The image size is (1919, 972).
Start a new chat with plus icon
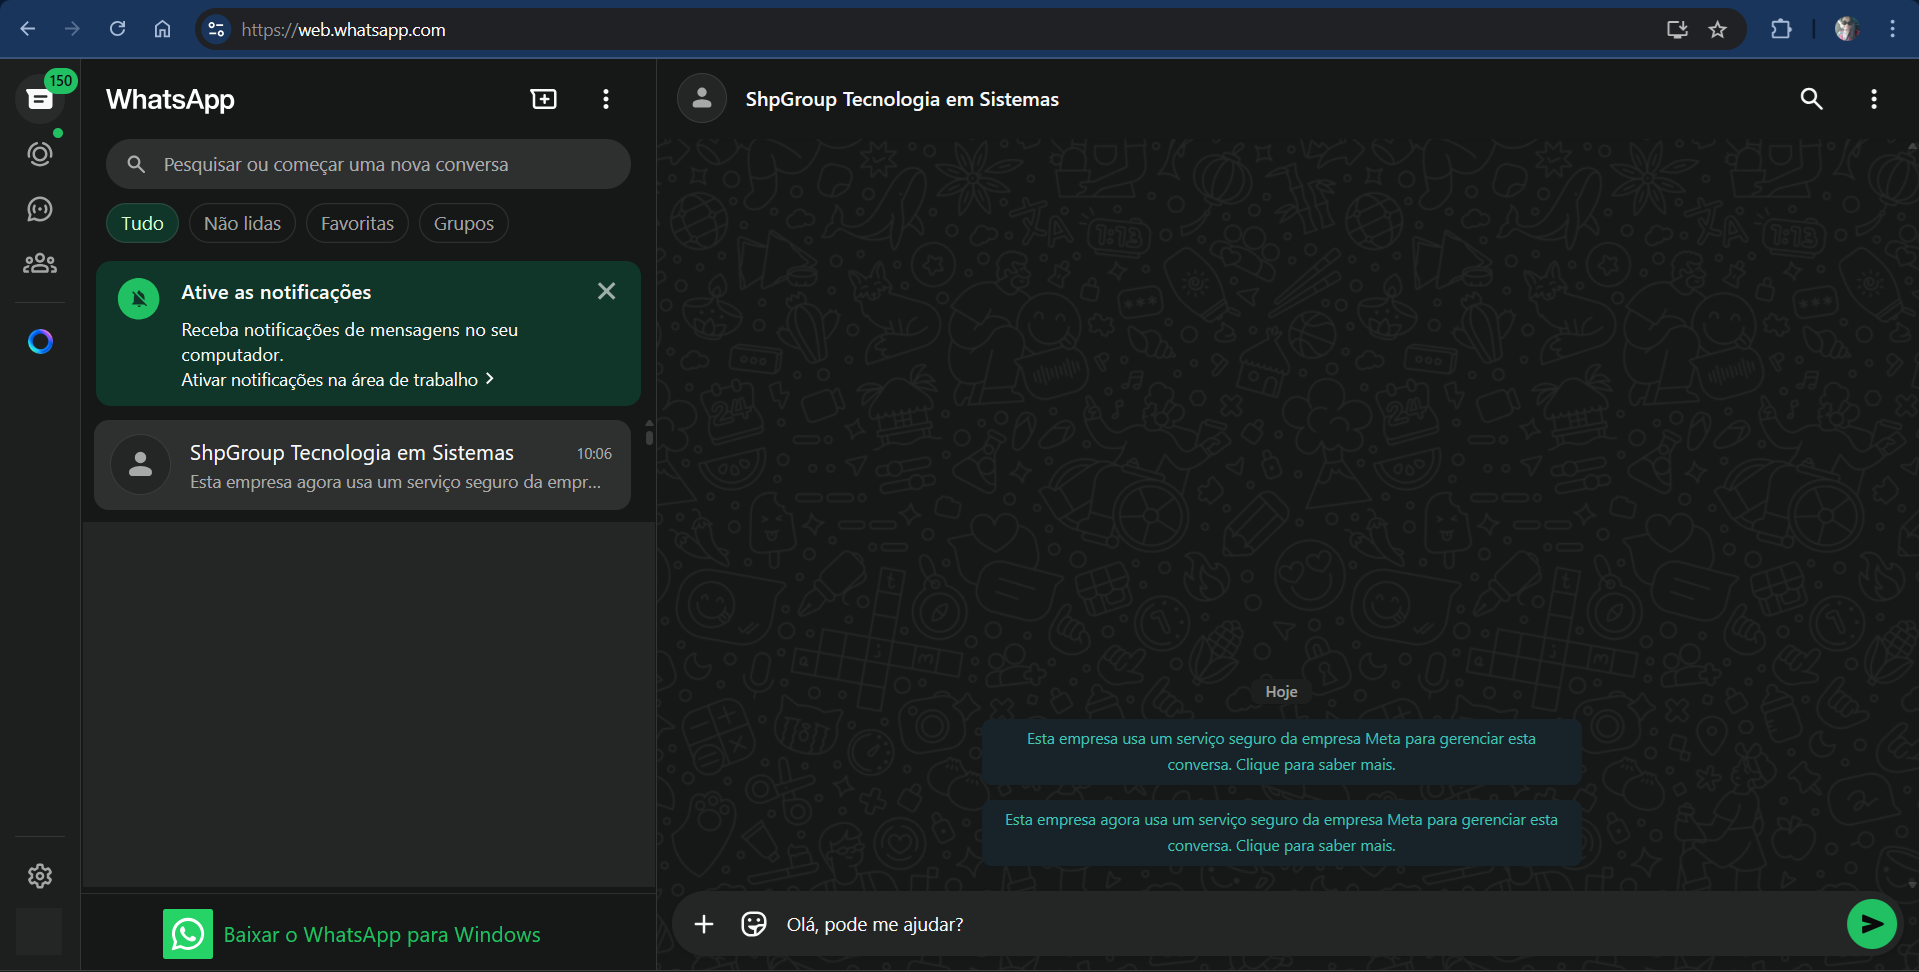coord(543,99)
